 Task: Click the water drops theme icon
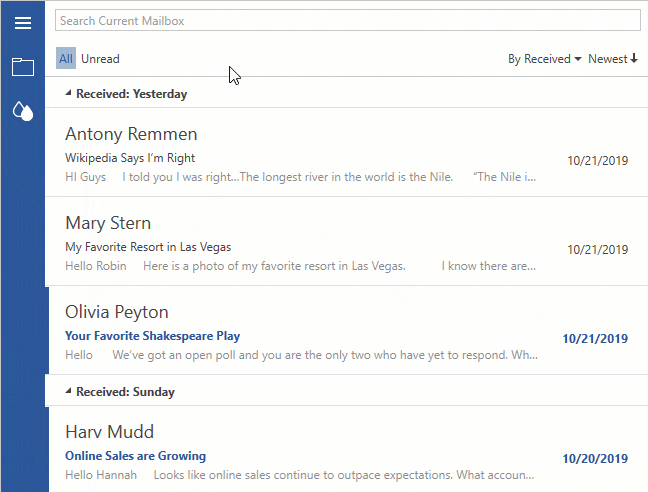(x=22, y=111)
